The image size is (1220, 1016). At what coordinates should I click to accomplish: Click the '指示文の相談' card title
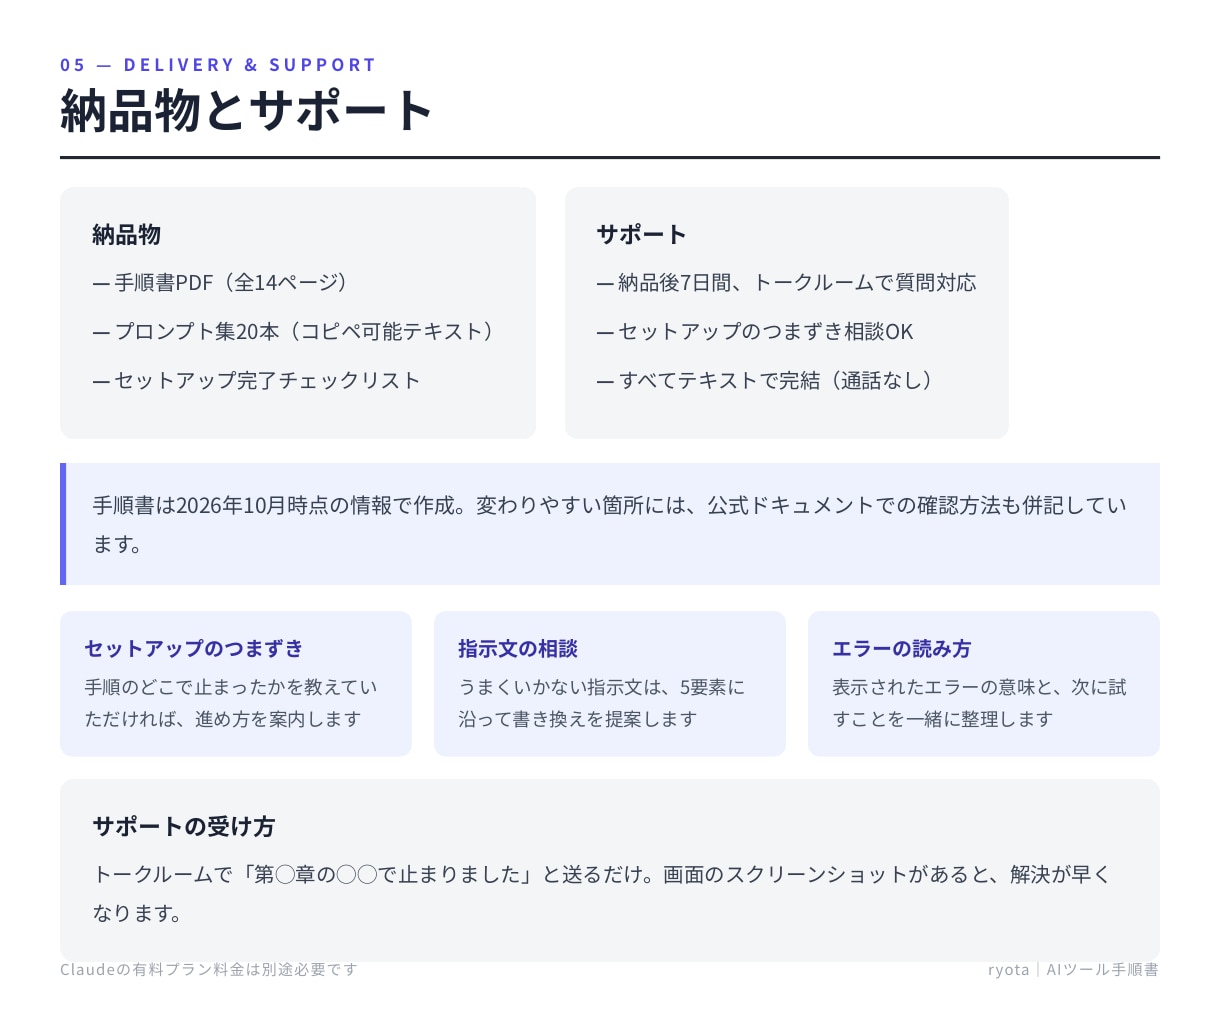(x=518, y=649)
